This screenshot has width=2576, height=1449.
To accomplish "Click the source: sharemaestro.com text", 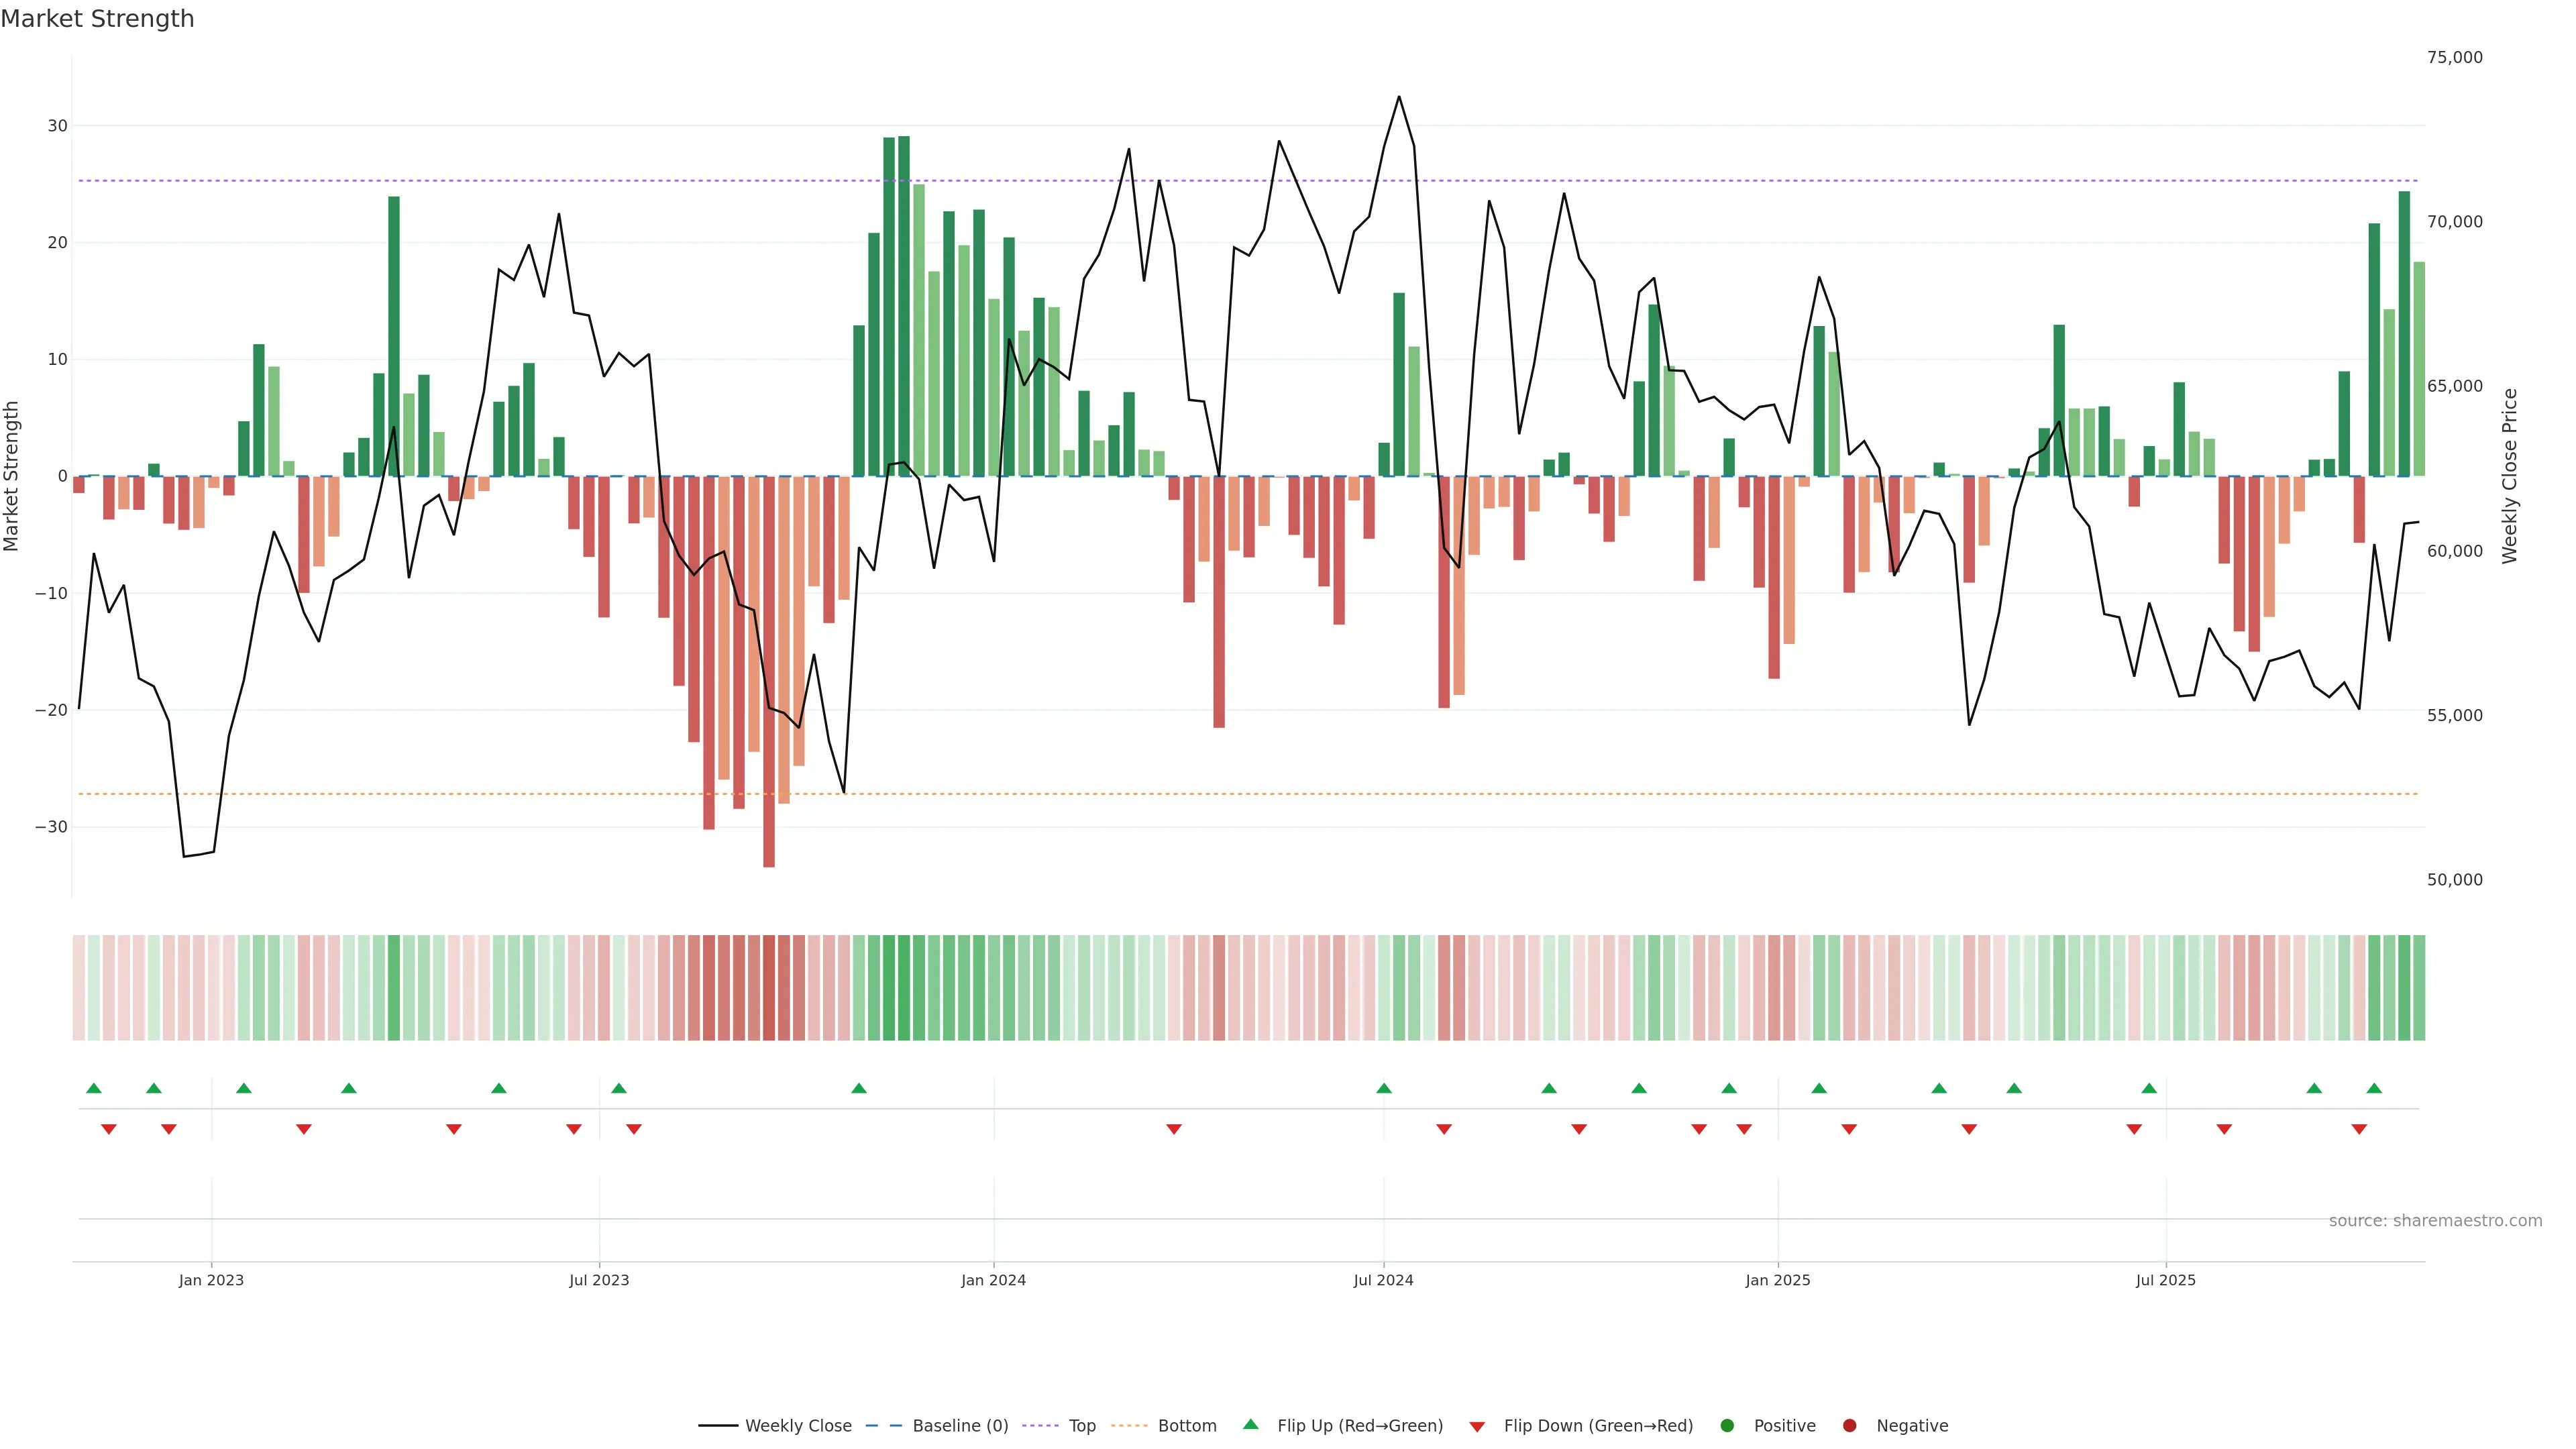I will coord(2435,1221).
